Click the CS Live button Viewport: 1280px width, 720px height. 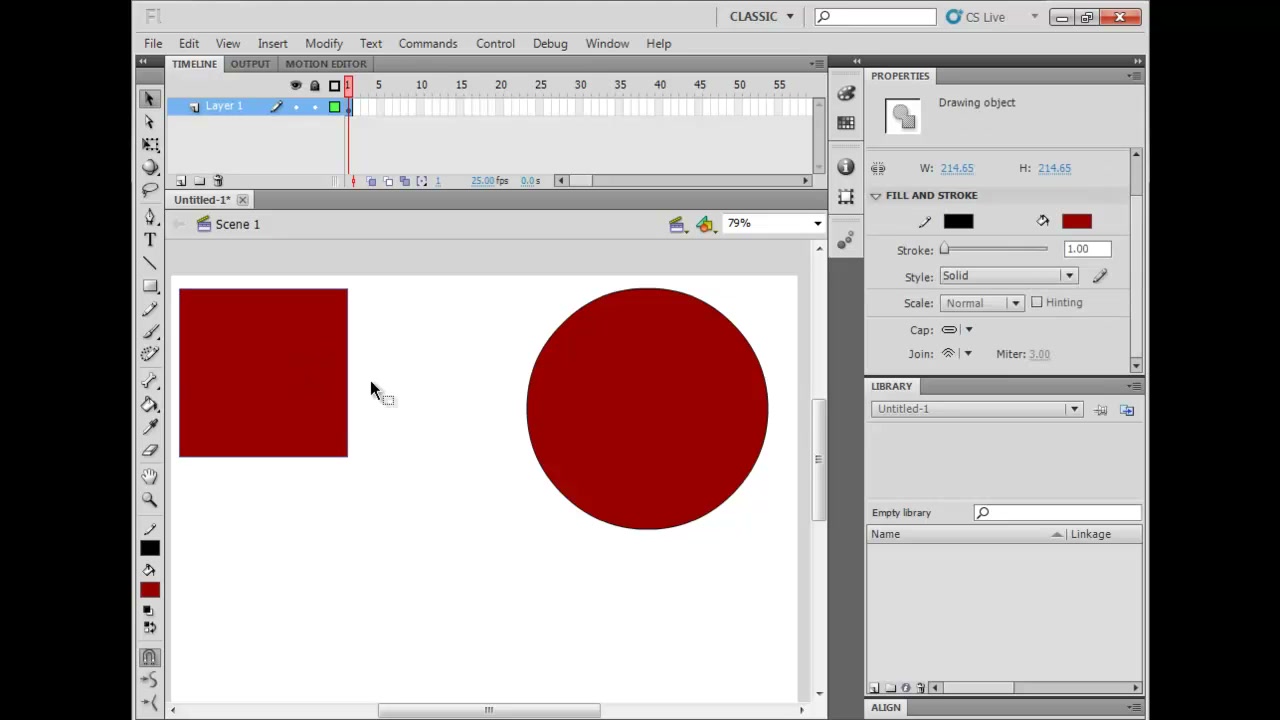[976, 17]
